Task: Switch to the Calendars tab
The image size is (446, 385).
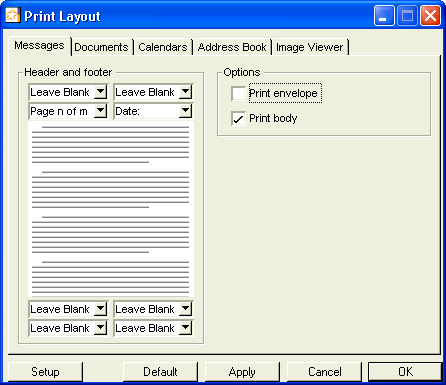Action: pos(163,47)
